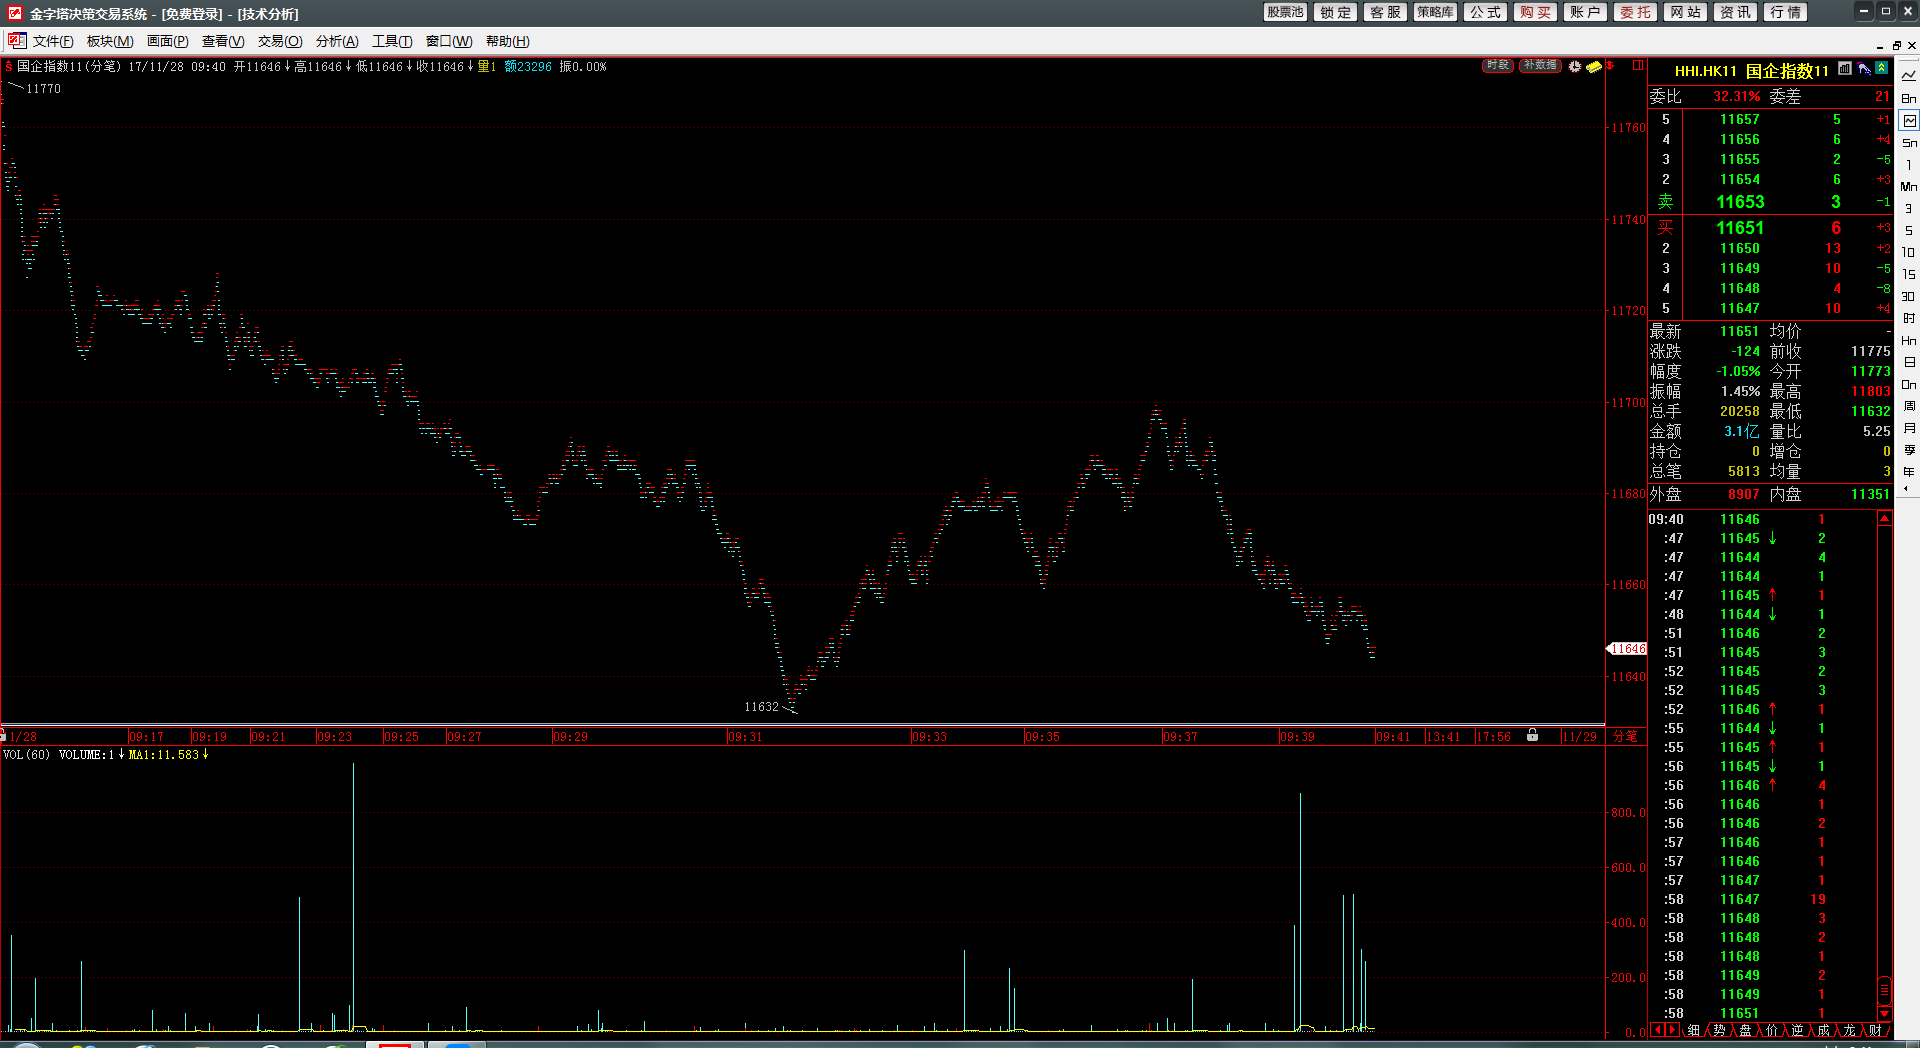The height and width of the screenshot is (1048, 1920).
Task: Click the 购买 button
Action: click(x=1535, y=12)
